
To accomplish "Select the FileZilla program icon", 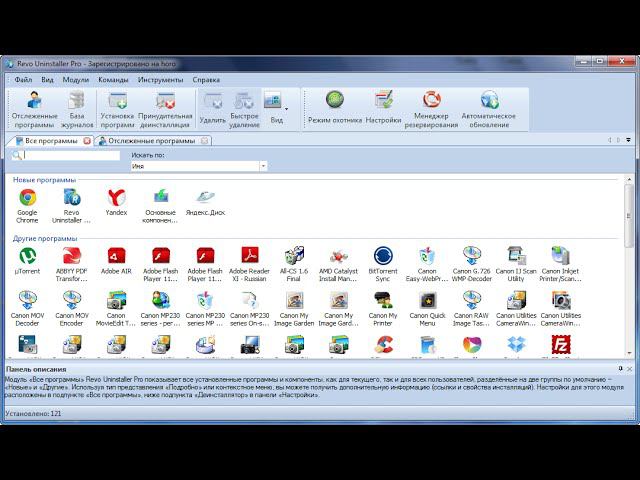I will click(x=561, y=345).
